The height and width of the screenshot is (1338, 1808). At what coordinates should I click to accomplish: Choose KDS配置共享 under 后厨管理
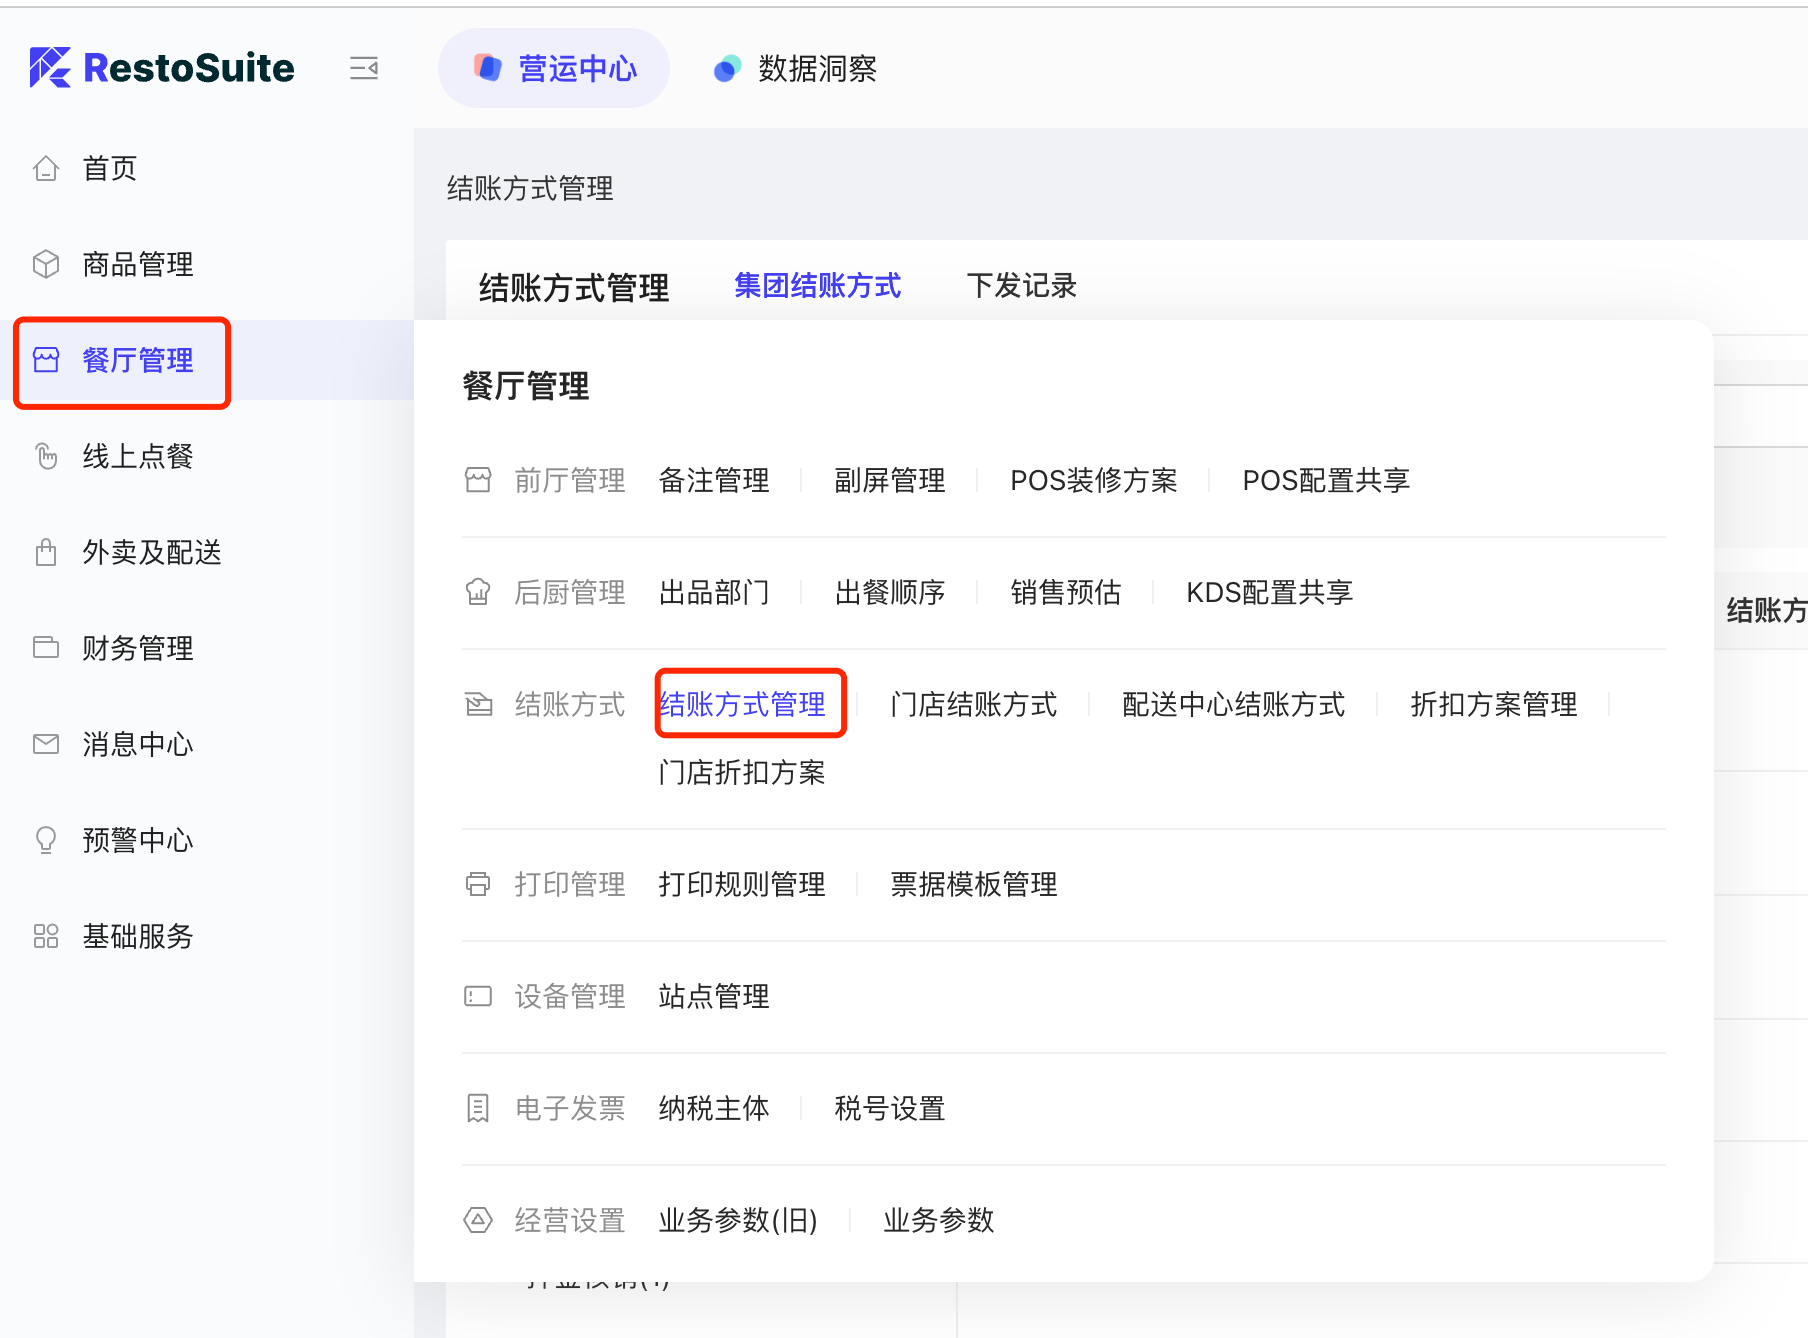pyautogui.click(x=1269, y=592)
